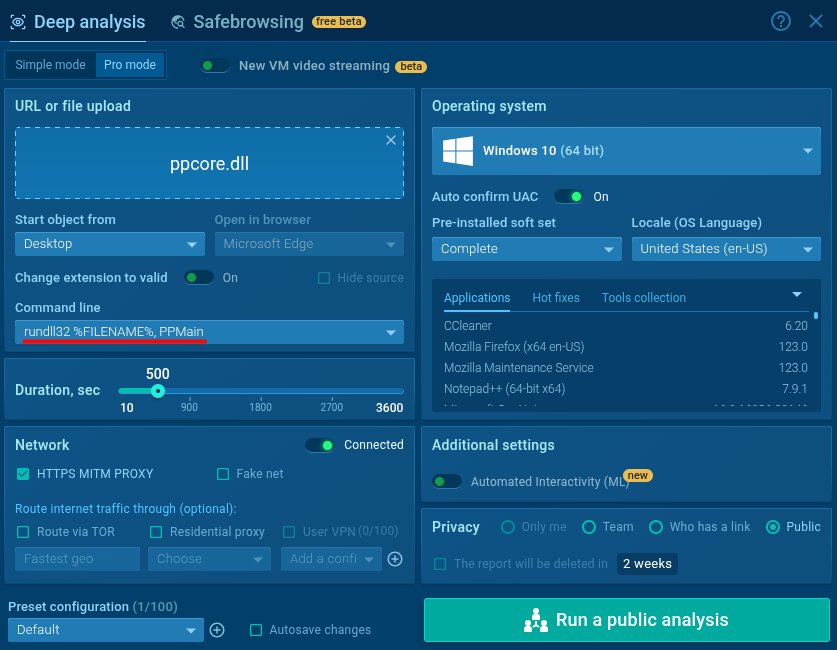
Task: Check the Hide source checkbox
Action: 323,278
